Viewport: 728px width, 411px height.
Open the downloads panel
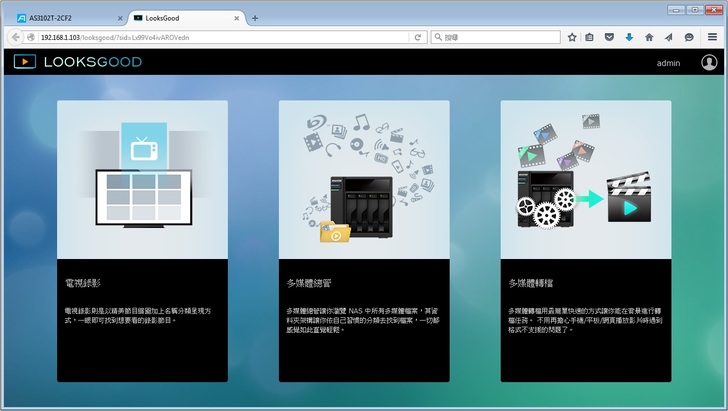coord(629,37)
